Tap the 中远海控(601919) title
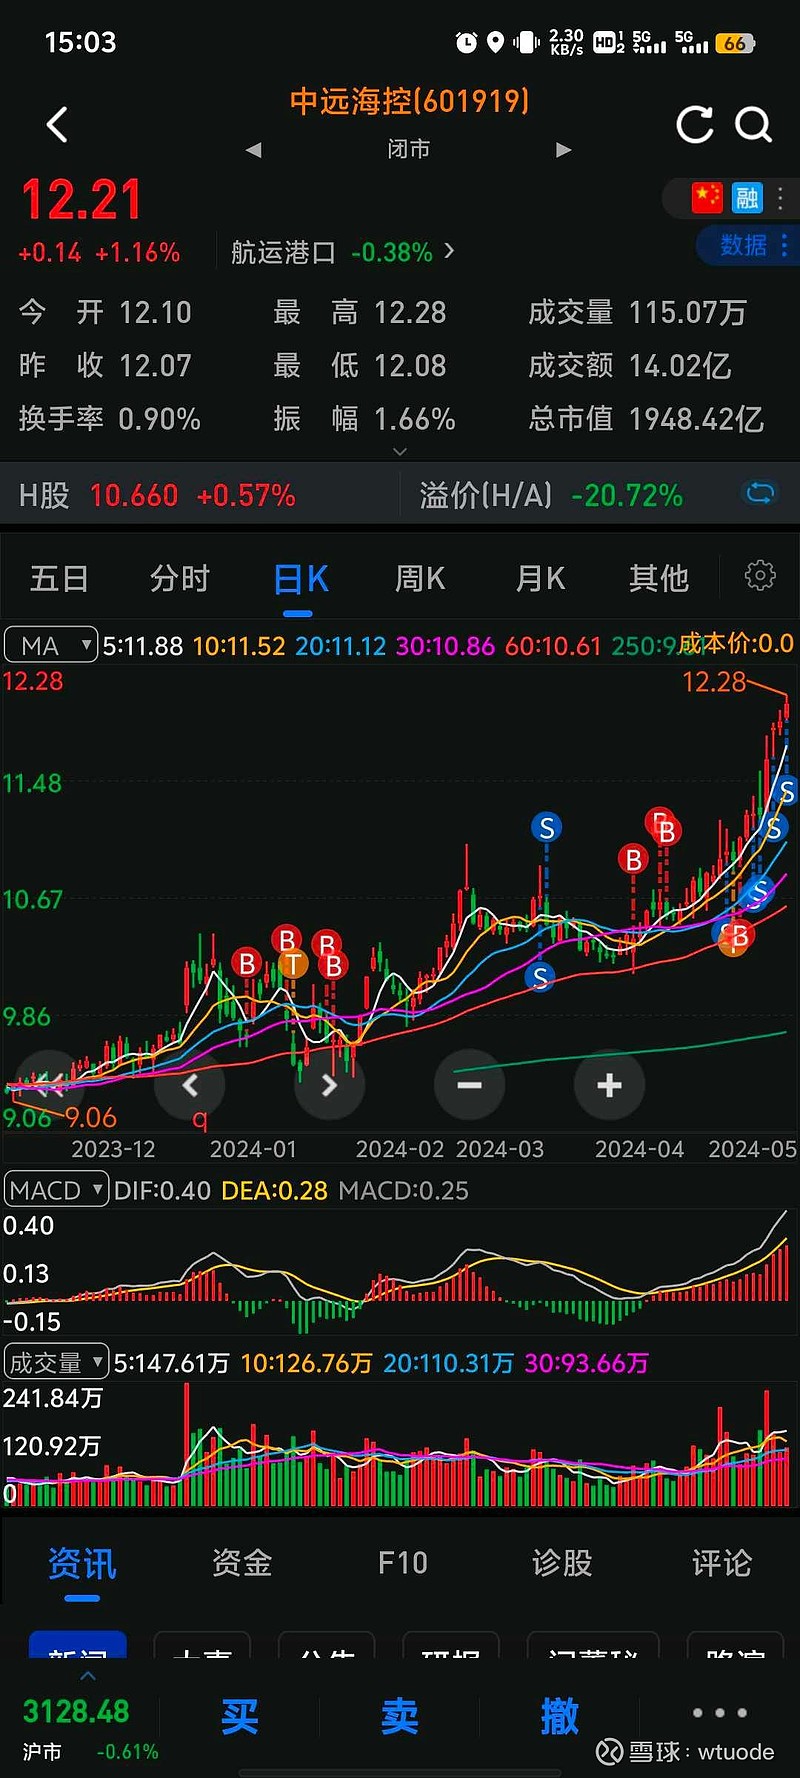This screenshot has height=1778, width=800. [409, 101]
